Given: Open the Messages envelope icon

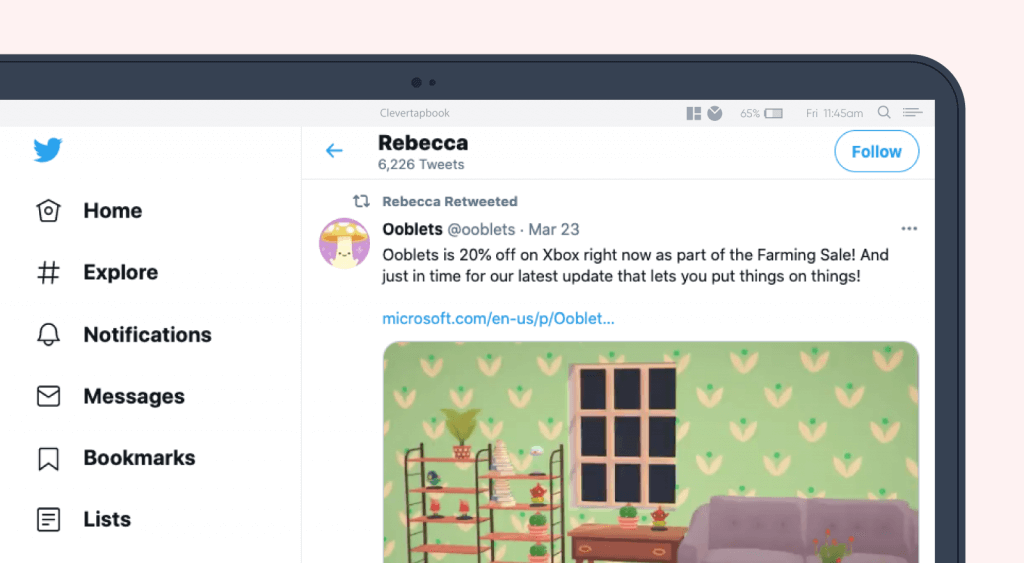Looking at the screenshot, I should (48, 396).
